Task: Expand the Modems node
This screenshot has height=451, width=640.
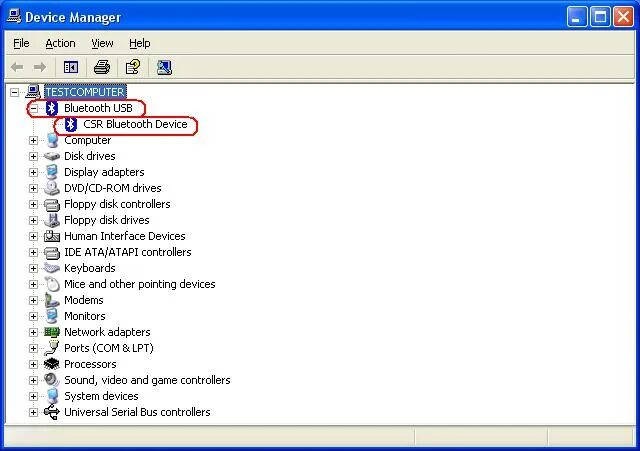Action: tap(33, 300)
